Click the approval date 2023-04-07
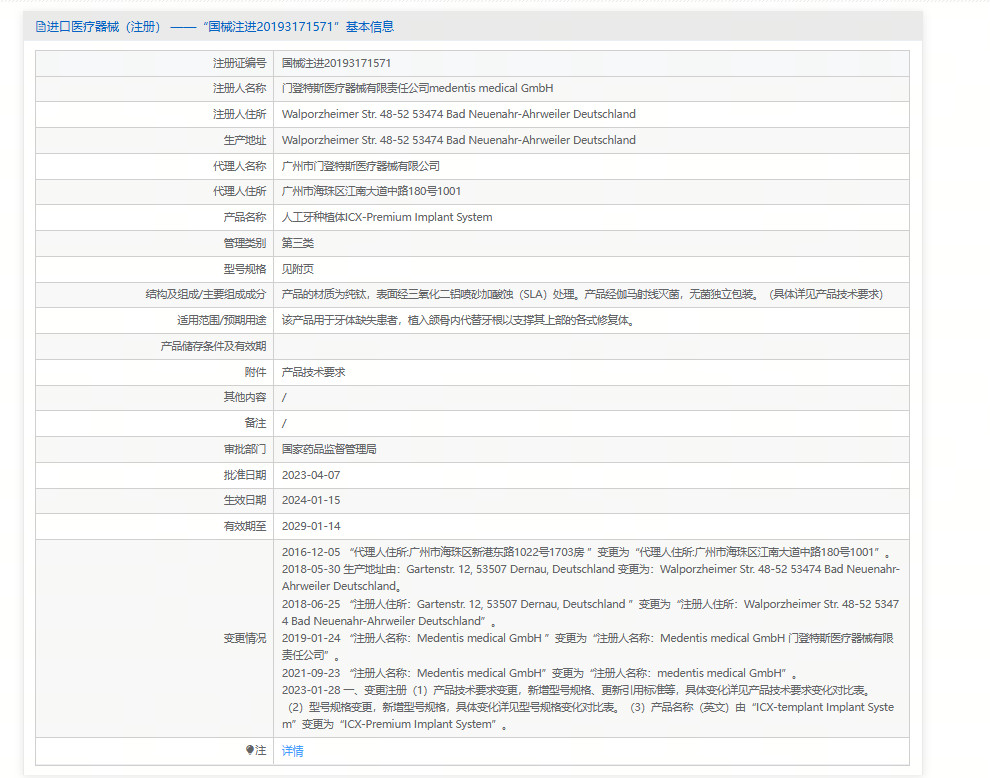The width and height of the screenshot is (990, 778). tap(310, 475)
